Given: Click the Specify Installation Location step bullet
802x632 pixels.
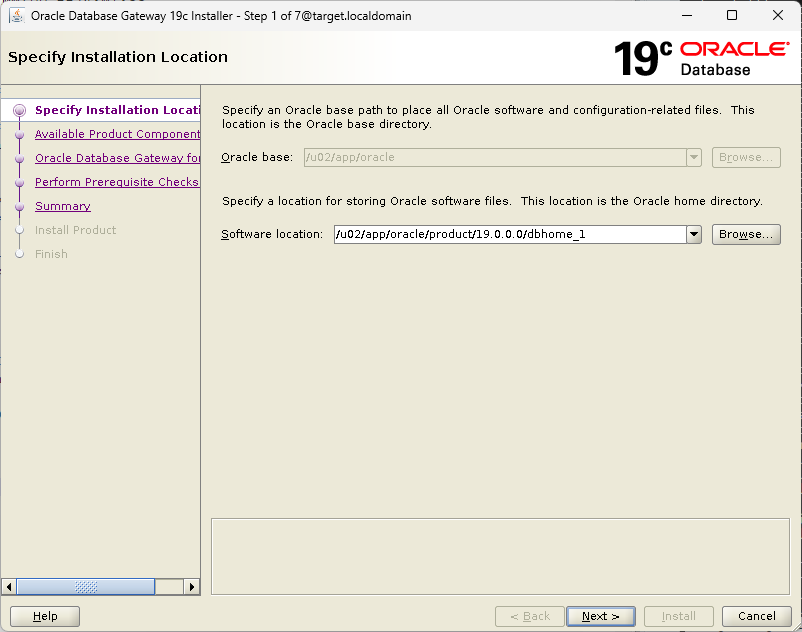Looking at the screenshot, I should 19,110.
